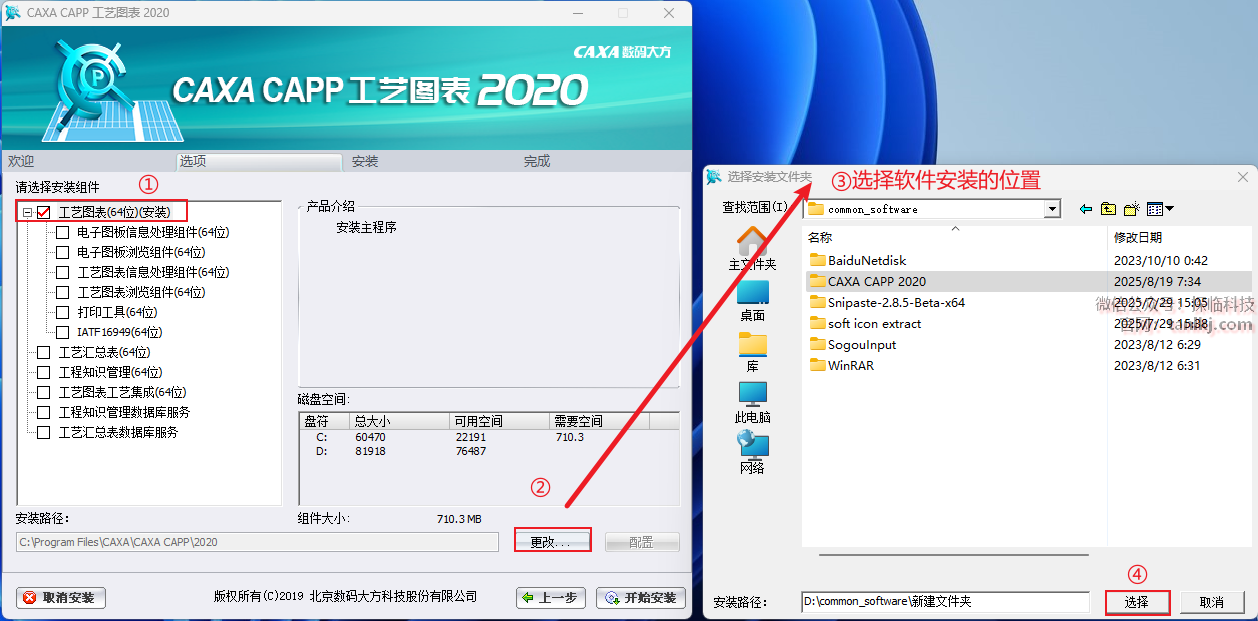Viewport: 1258px width, 621px height.
Task: Confirm folder with 选择 button
Action: [1138, 602]
